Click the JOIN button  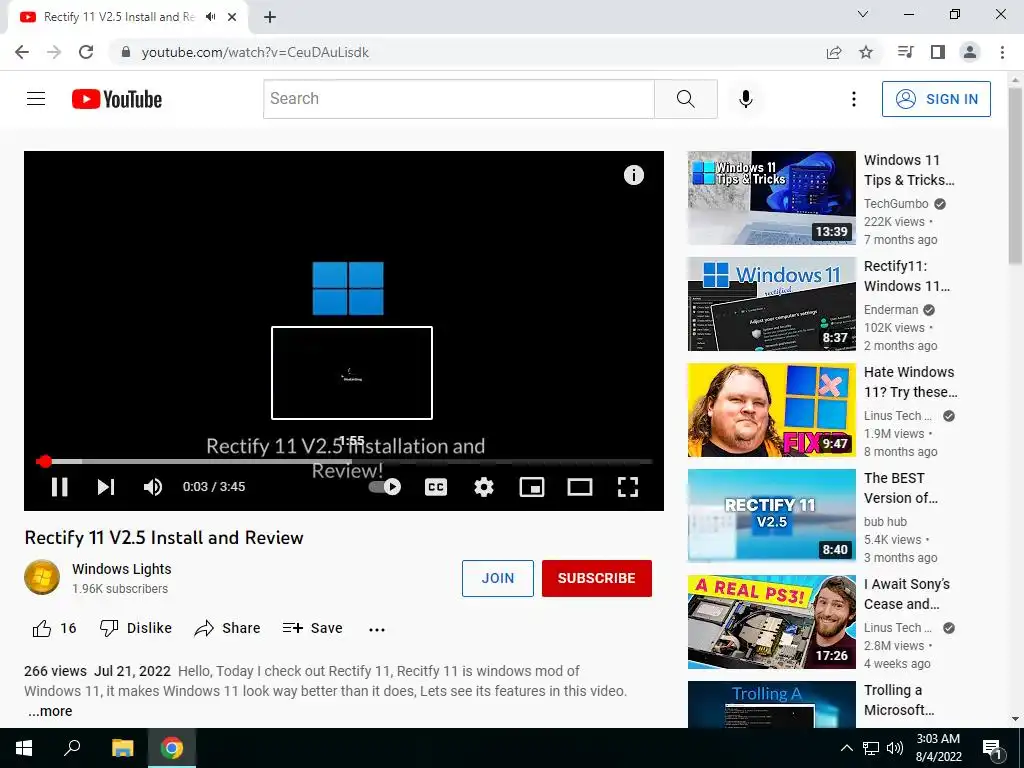[498, 578]
